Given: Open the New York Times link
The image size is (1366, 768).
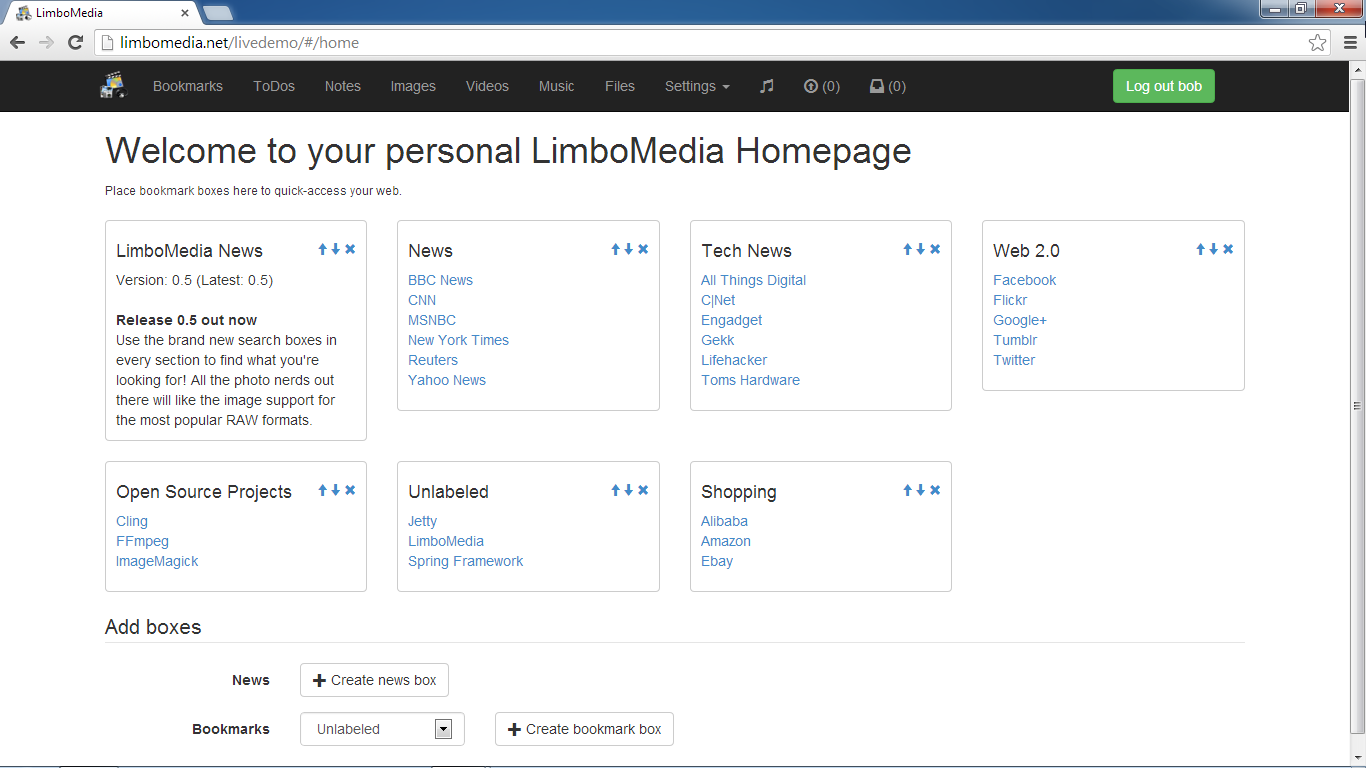Looking at the screenshot, I should point(458,340).
